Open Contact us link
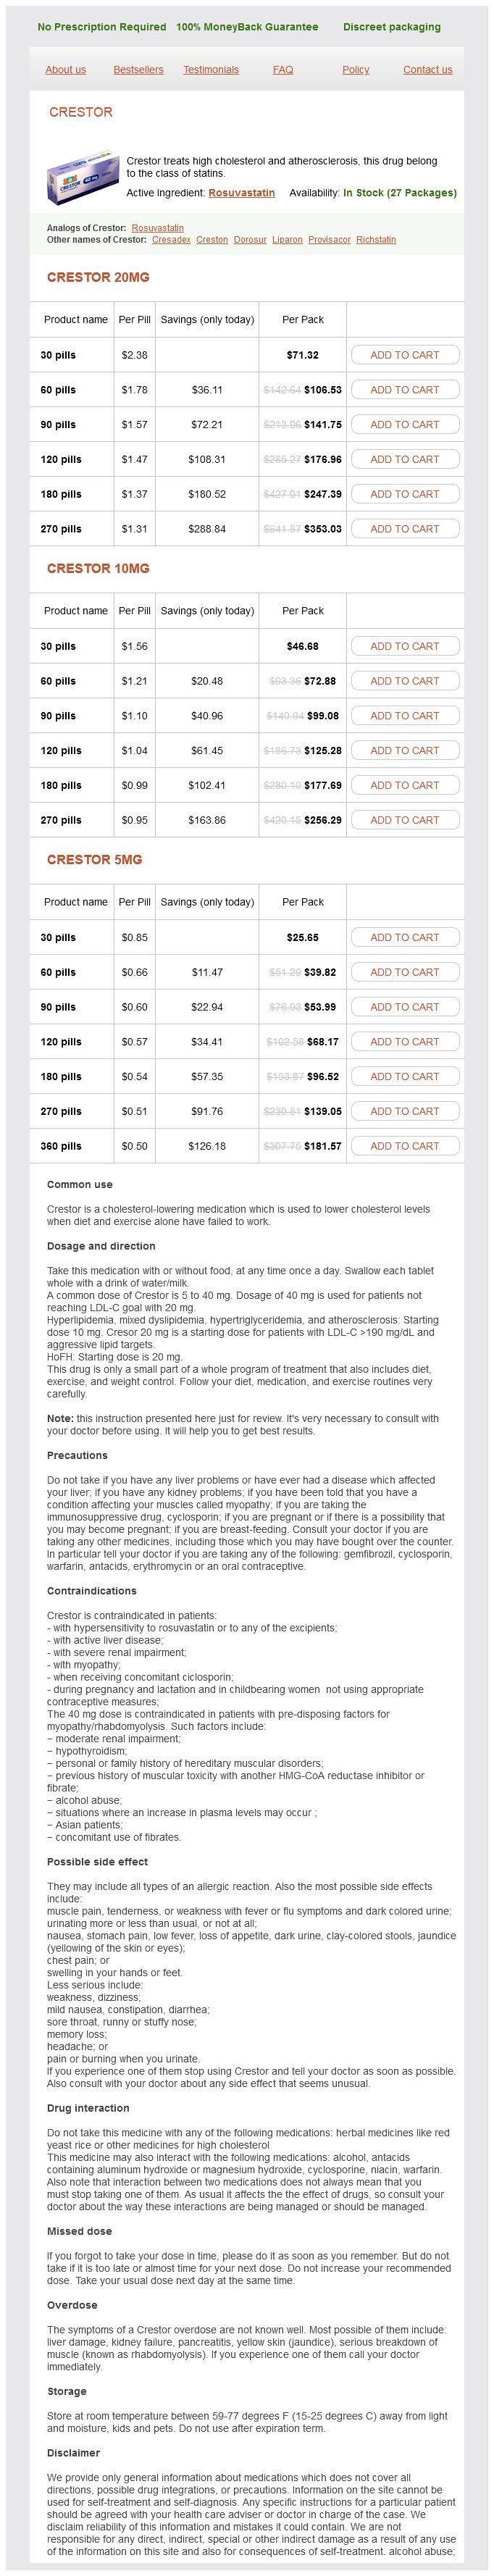 [x=427, y=70]
